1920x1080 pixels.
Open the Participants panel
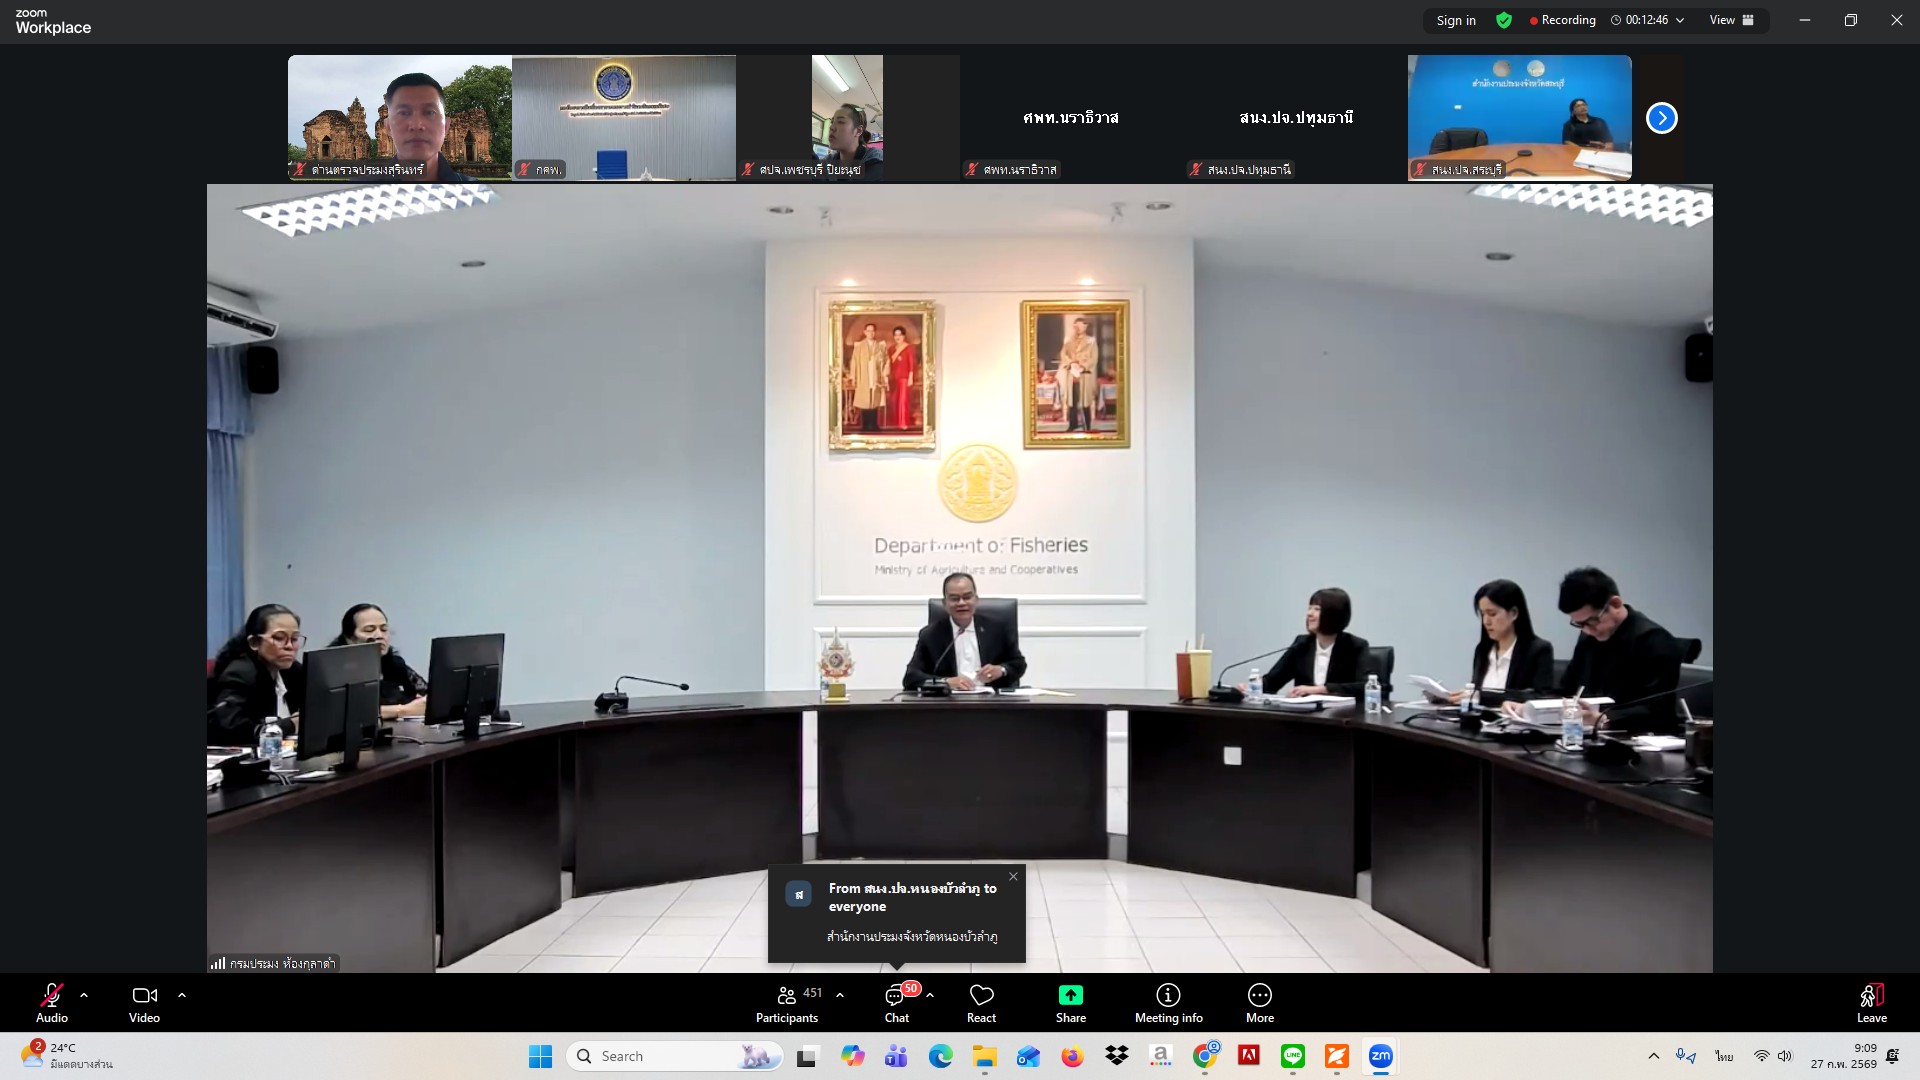click(x=787, y=1002)
